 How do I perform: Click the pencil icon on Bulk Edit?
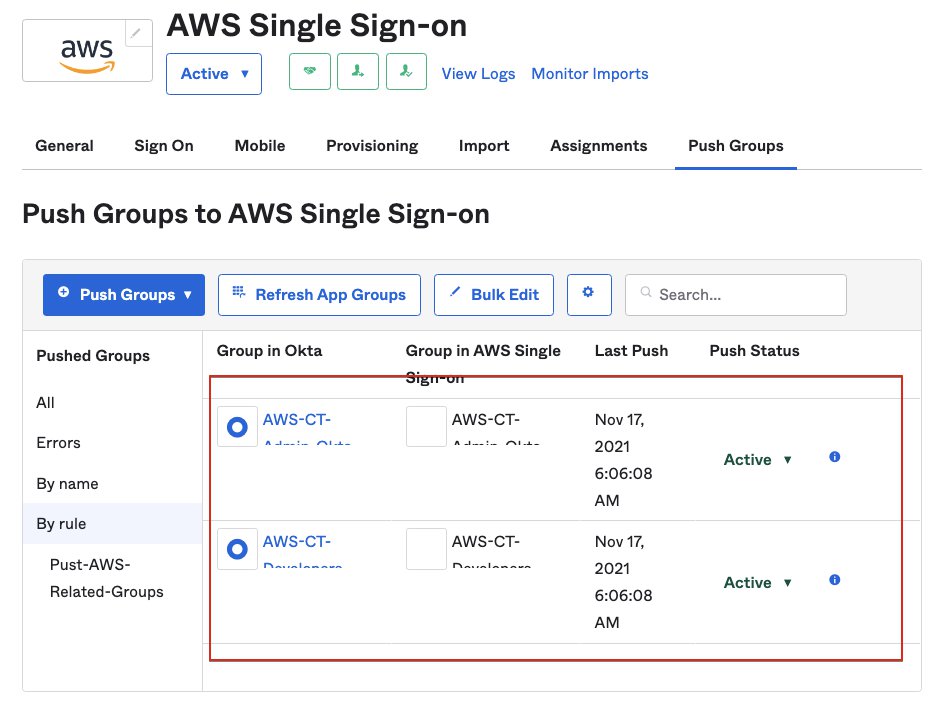coord(455,292)
